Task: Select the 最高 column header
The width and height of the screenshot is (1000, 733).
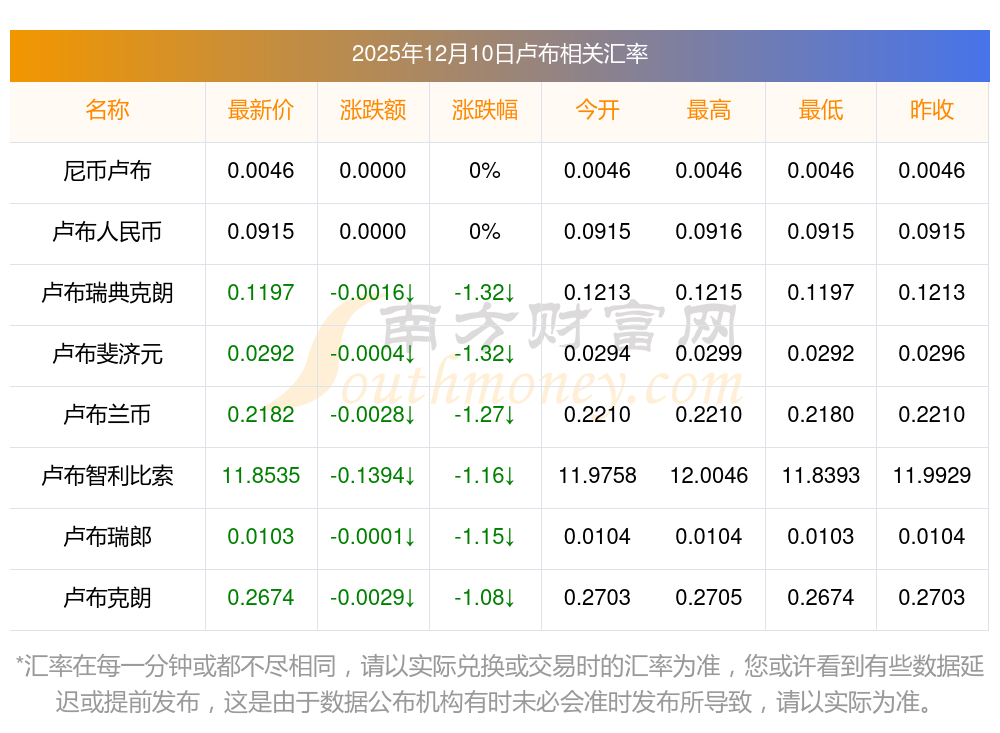Action: (x=709, y=110)
